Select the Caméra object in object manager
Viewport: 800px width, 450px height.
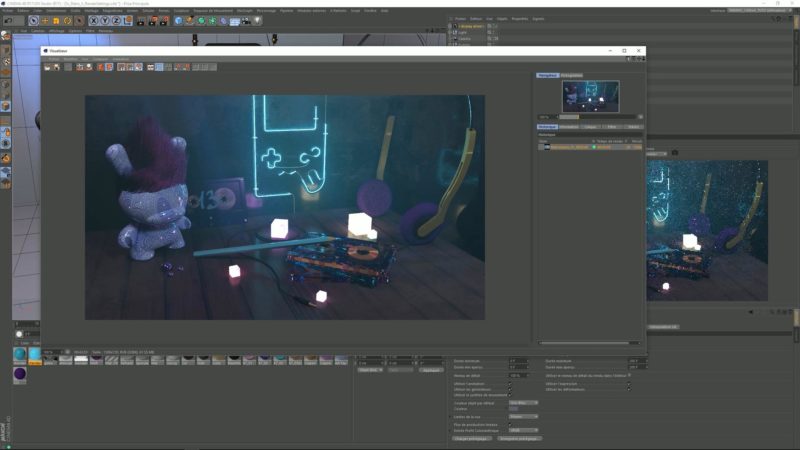pyautogui.click(x=464, y=38)
